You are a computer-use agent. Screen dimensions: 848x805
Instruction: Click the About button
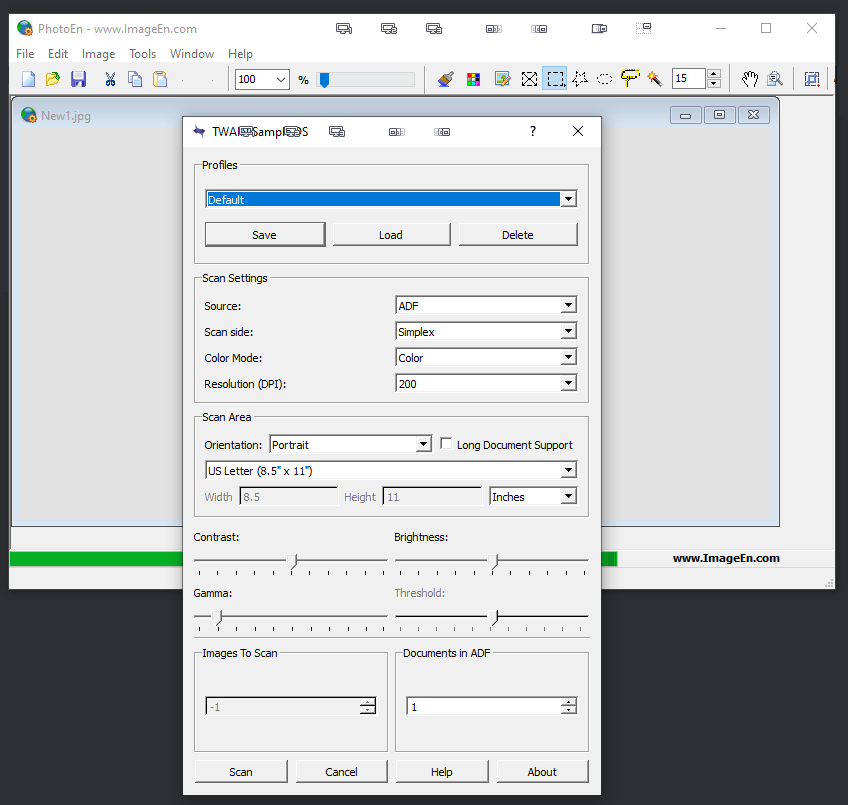pyautogui.click(x=542, y=771)
